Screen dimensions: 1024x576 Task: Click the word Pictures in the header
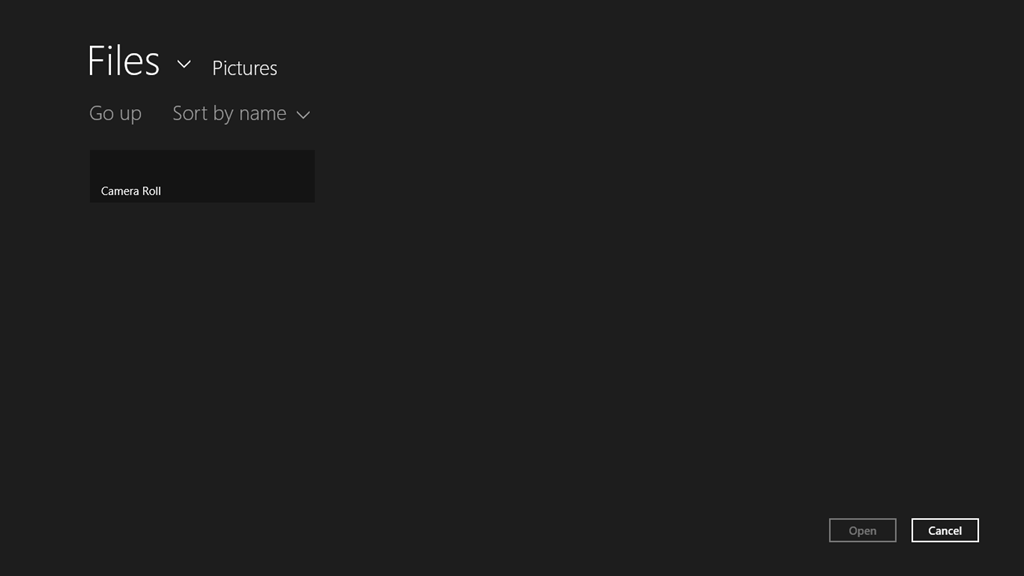(x=244, y=68)
